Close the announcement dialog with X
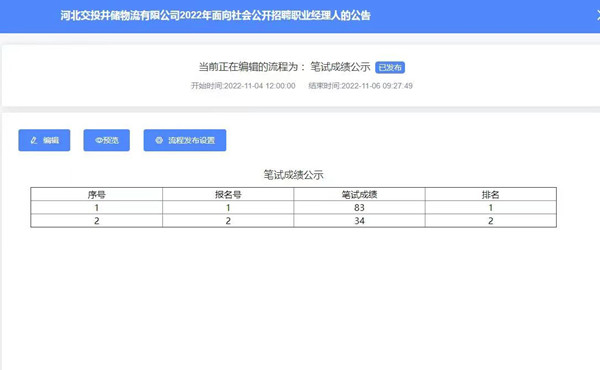The image size is (600, 370). 598,16
